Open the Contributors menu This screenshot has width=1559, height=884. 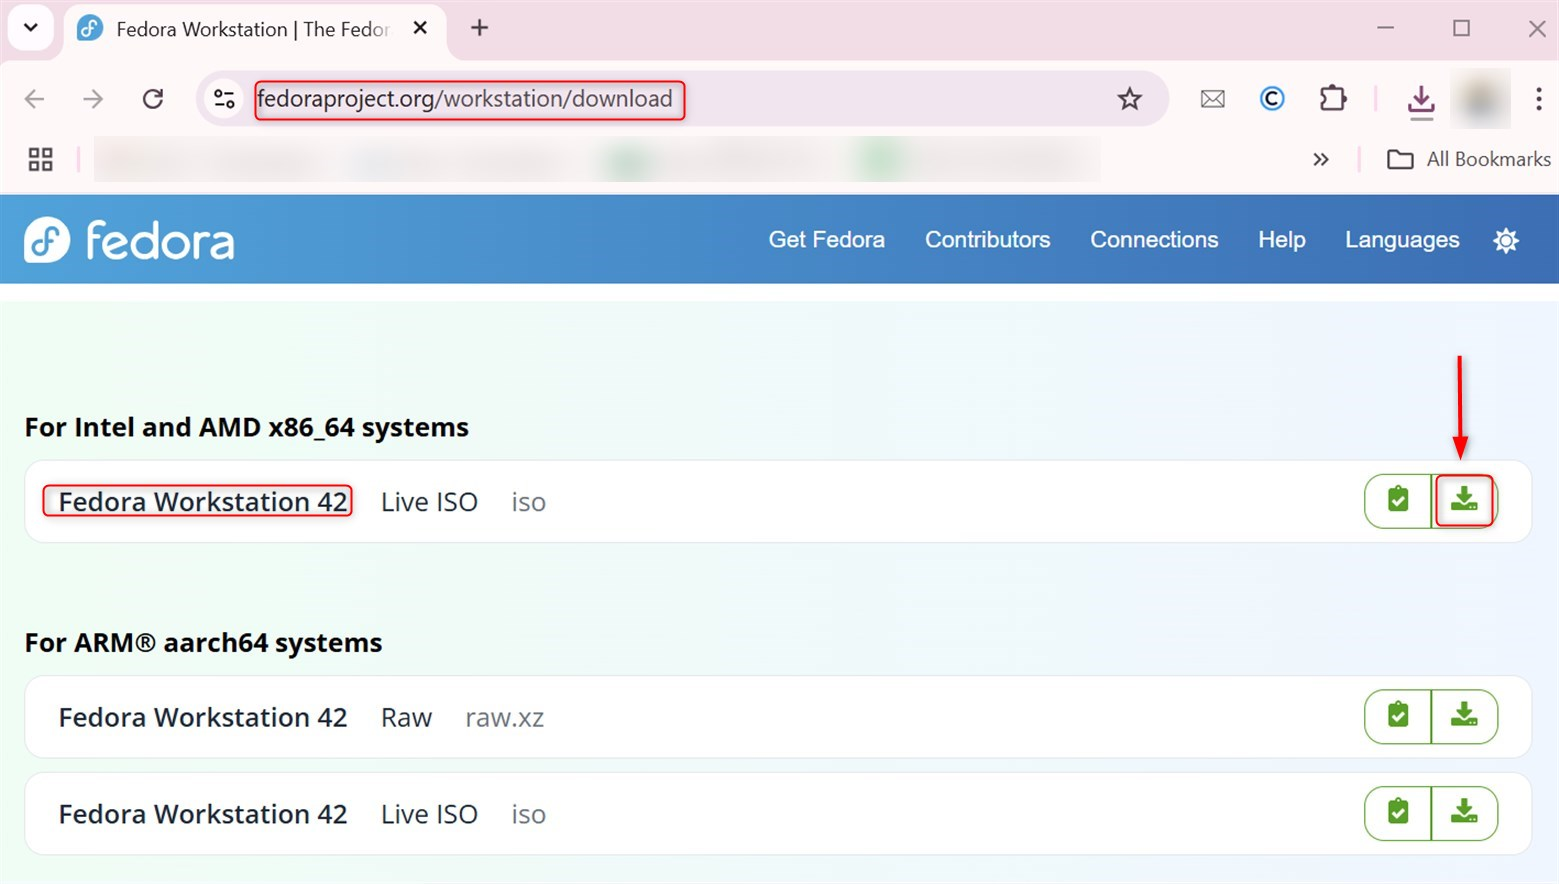click(x=987, y=240)
